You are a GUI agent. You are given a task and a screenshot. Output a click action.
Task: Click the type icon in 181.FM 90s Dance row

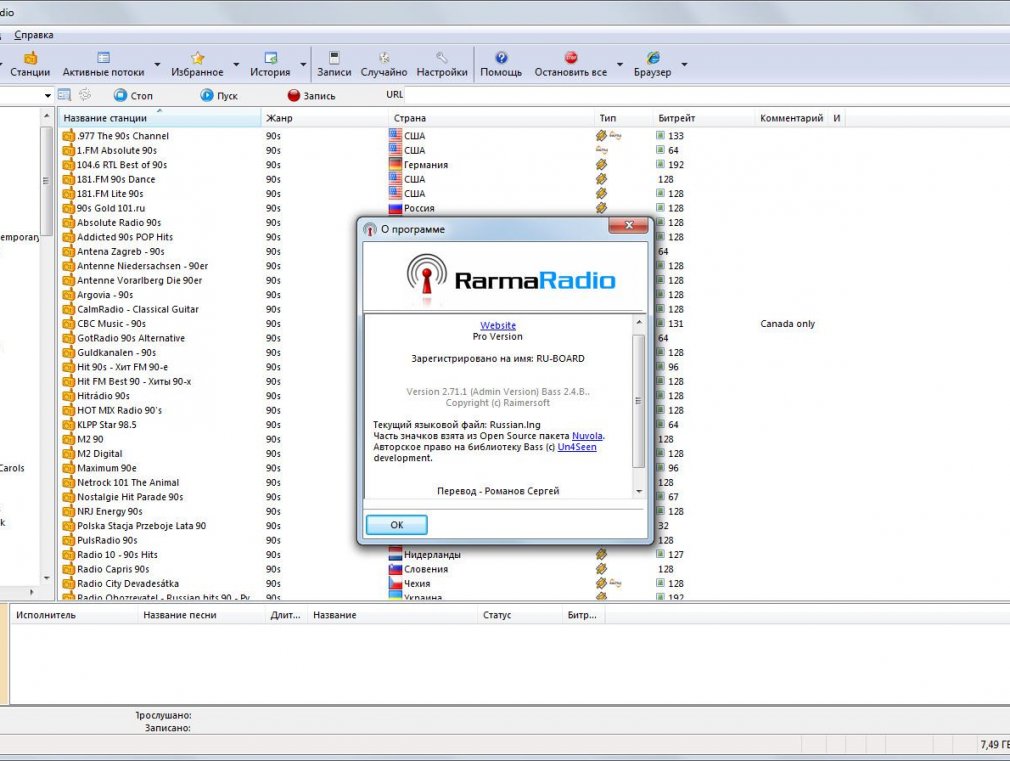(601, 179)
